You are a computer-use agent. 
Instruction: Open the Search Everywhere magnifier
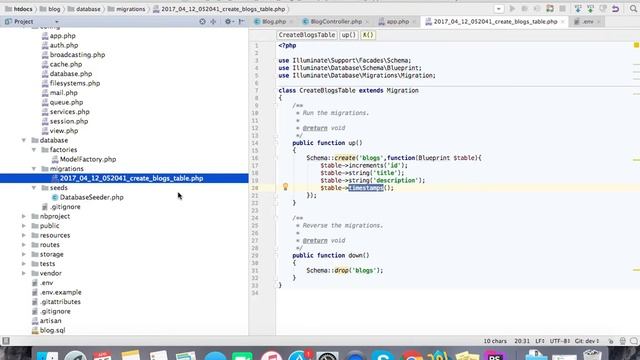point(633,9)
